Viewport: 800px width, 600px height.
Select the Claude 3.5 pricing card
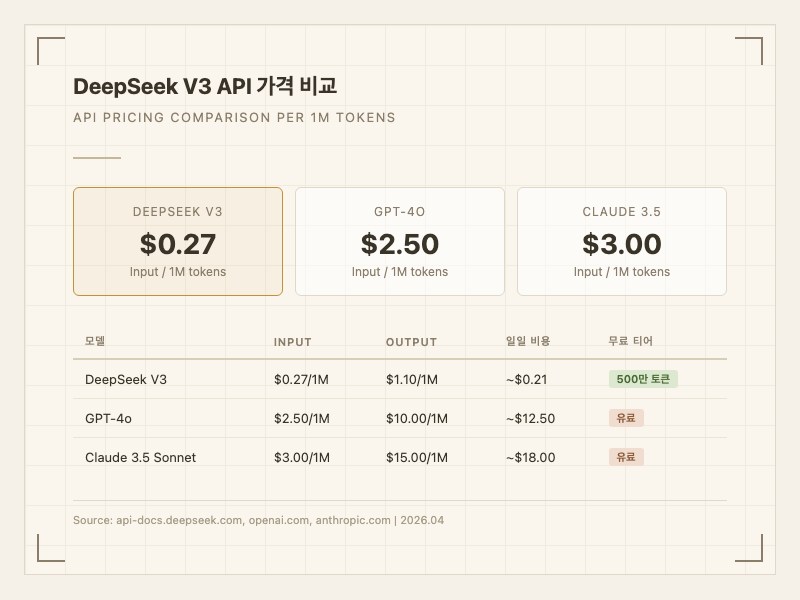tap(621, 241)
